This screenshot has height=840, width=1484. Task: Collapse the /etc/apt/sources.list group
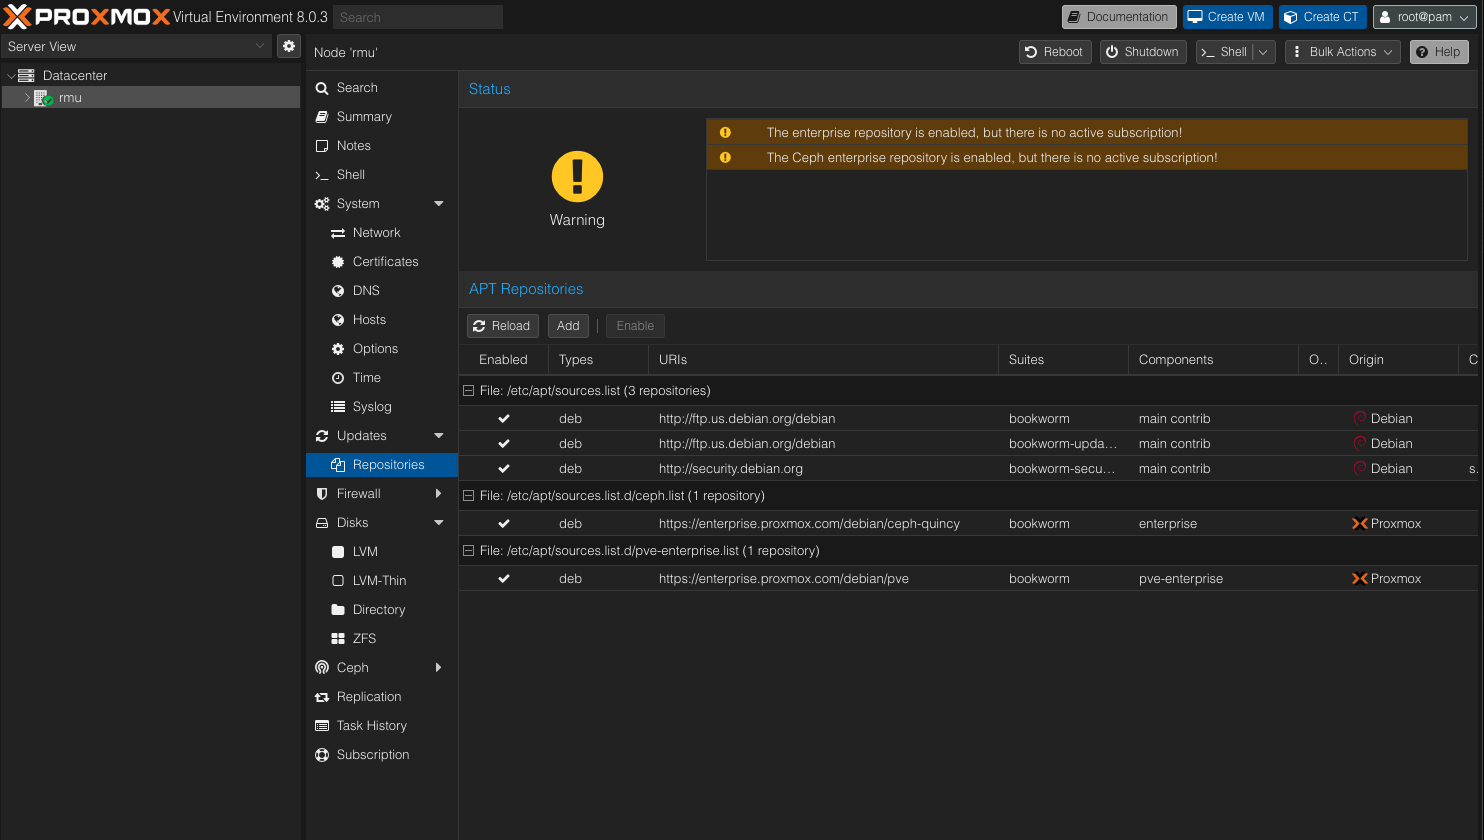(x=468, y=391)
